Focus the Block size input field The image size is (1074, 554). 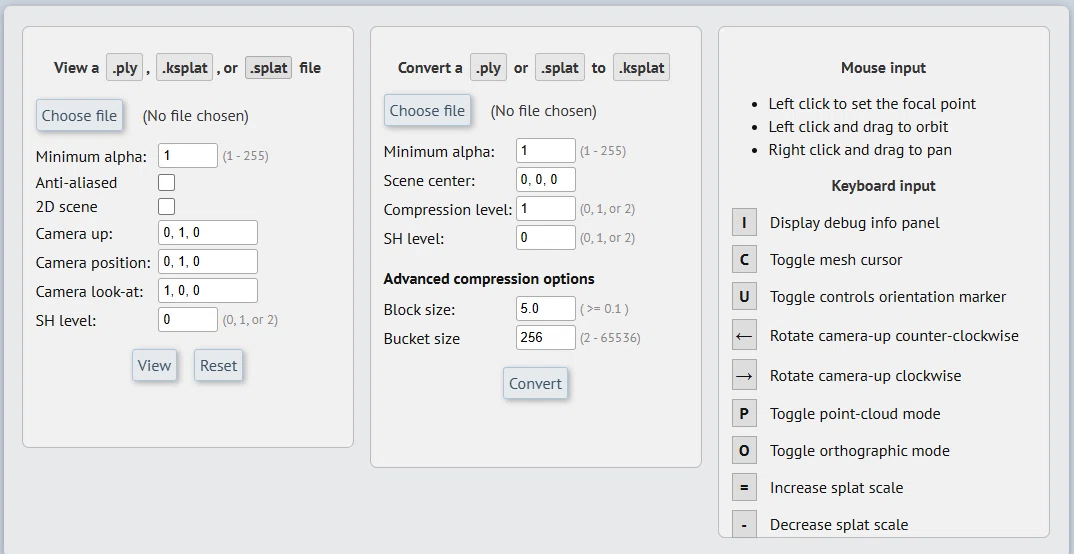(x=545, y=309)
